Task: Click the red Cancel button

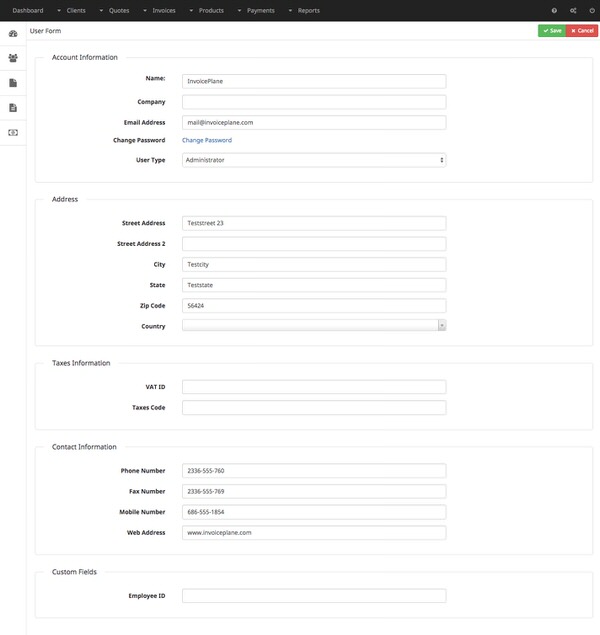Action: pyautogui.click(x=582, y=31)
